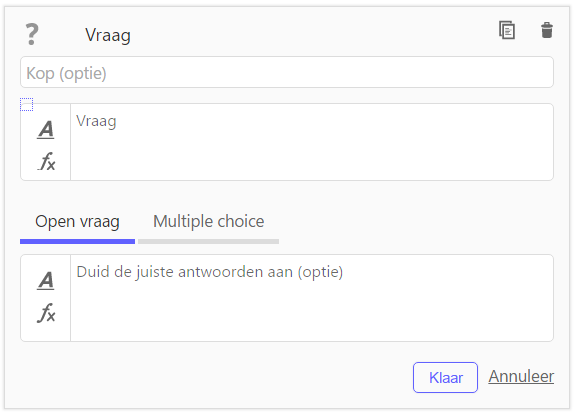Insert a formula in the Vraag editor
The height and width of the screenshot is (414, 574).
[x=46, y=161]
